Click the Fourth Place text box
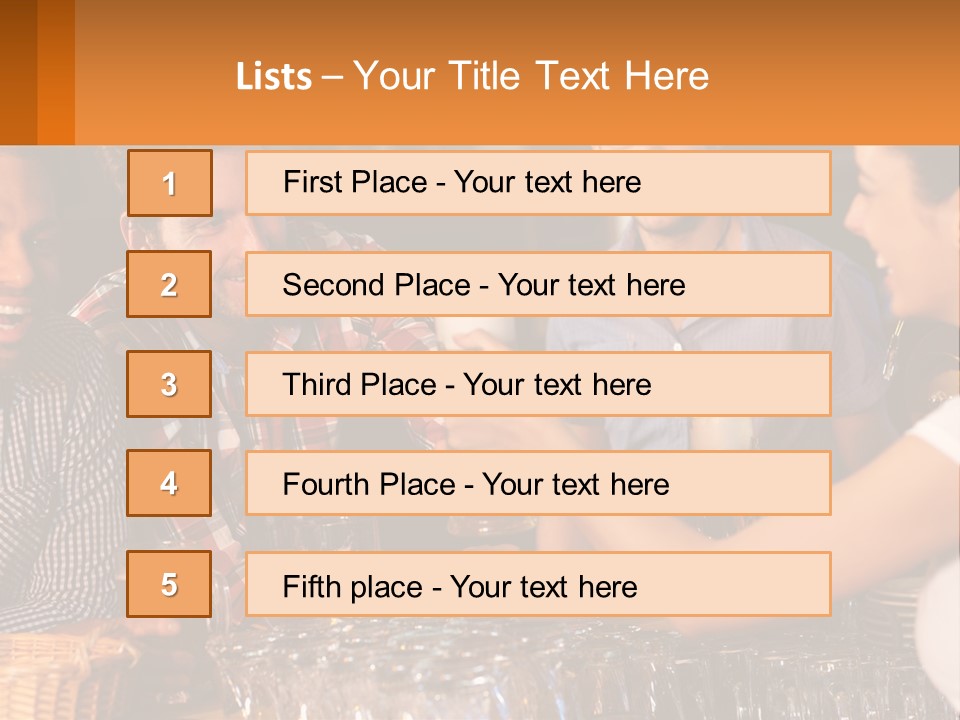The width and height of the screenshot is (960, 720). (x=538, y=483)
